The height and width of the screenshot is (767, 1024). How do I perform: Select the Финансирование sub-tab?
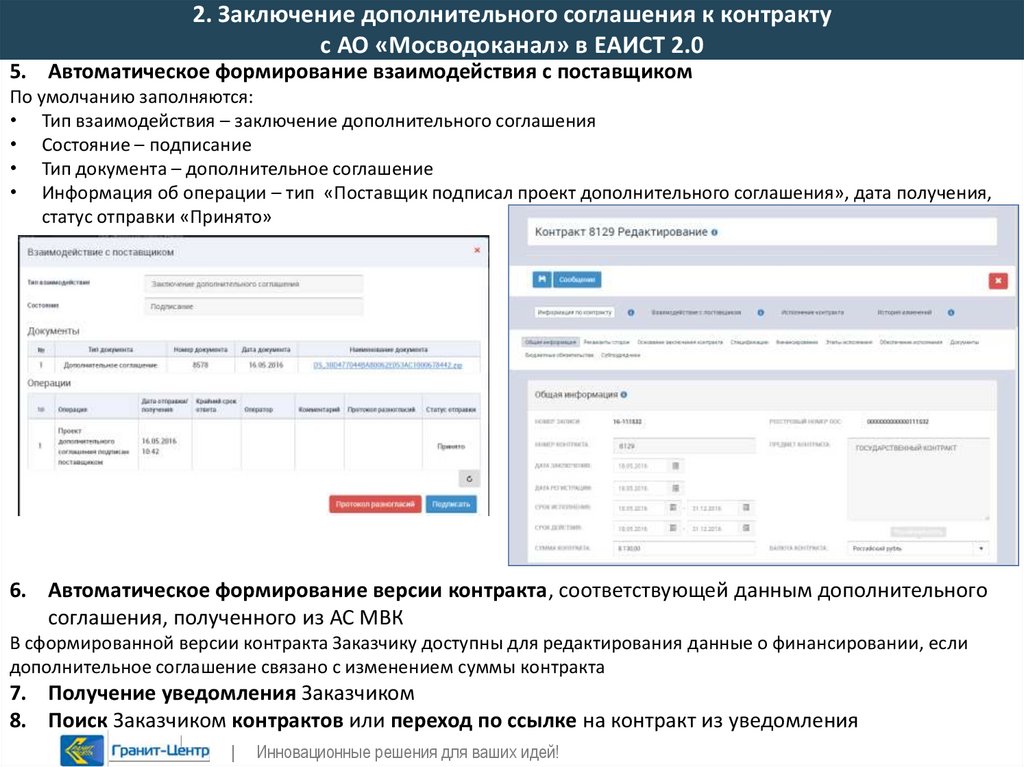[x=797, y=342]
